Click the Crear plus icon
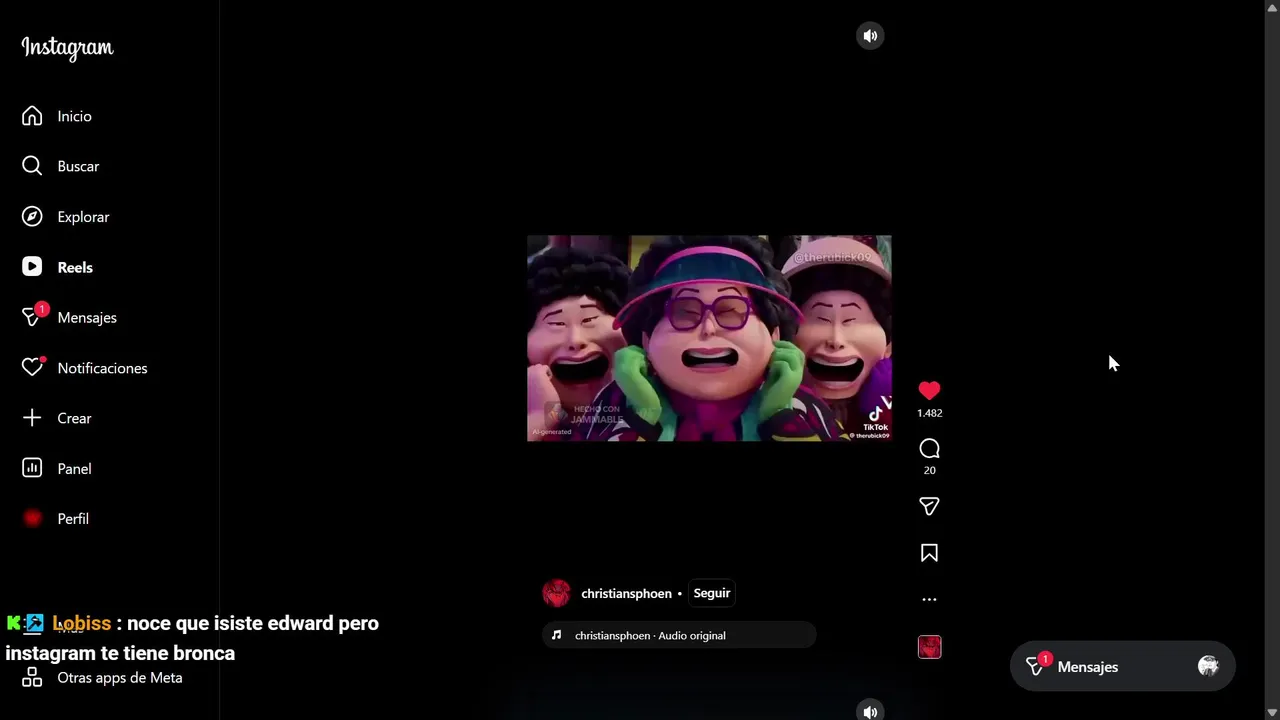 [x=32, y=418]
